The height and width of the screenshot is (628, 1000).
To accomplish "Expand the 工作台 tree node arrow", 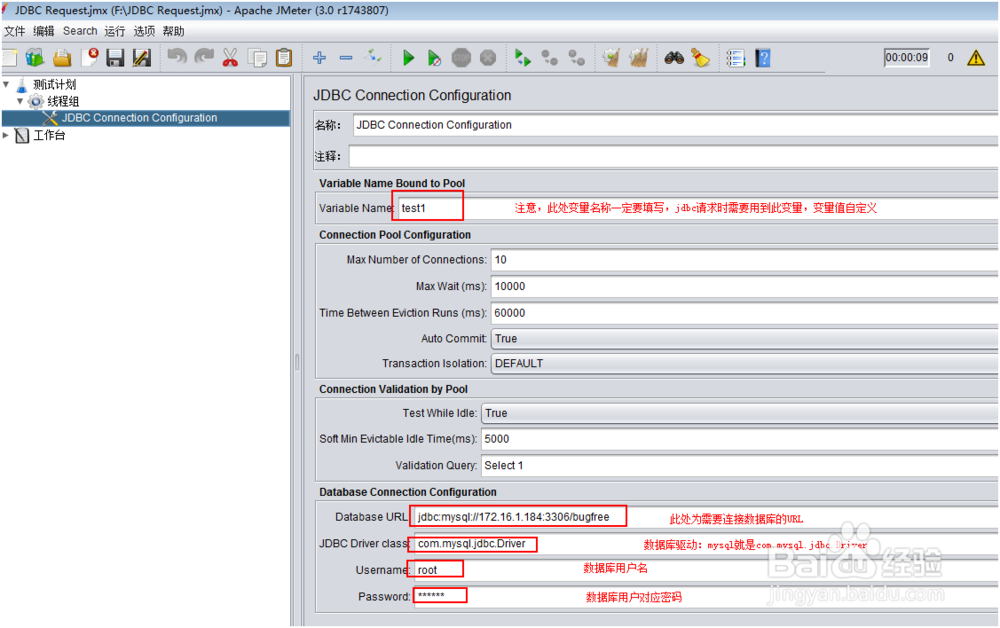I will click(x=6, y=135).
